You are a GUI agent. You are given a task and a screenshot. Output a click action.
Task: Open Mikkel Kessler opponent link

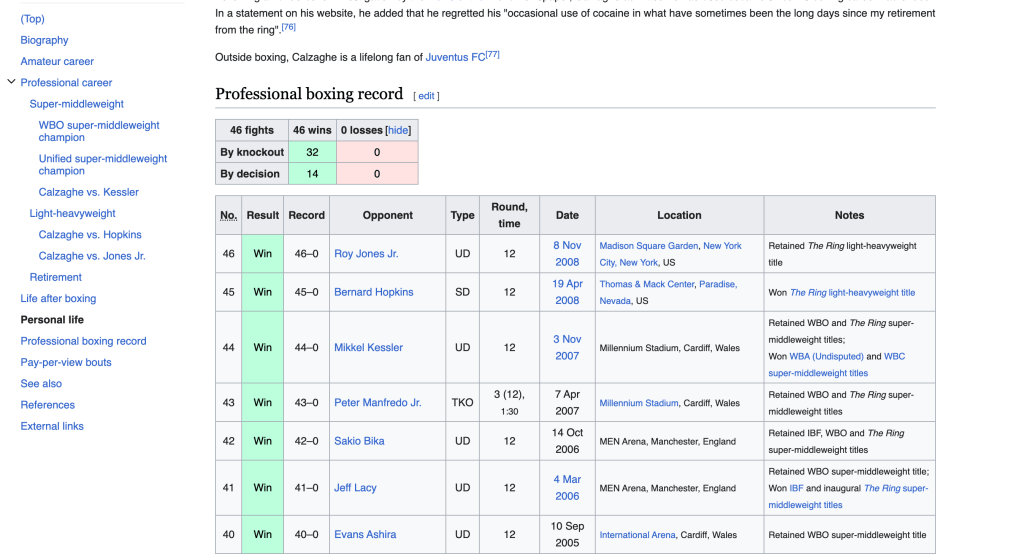pos(368,348)
